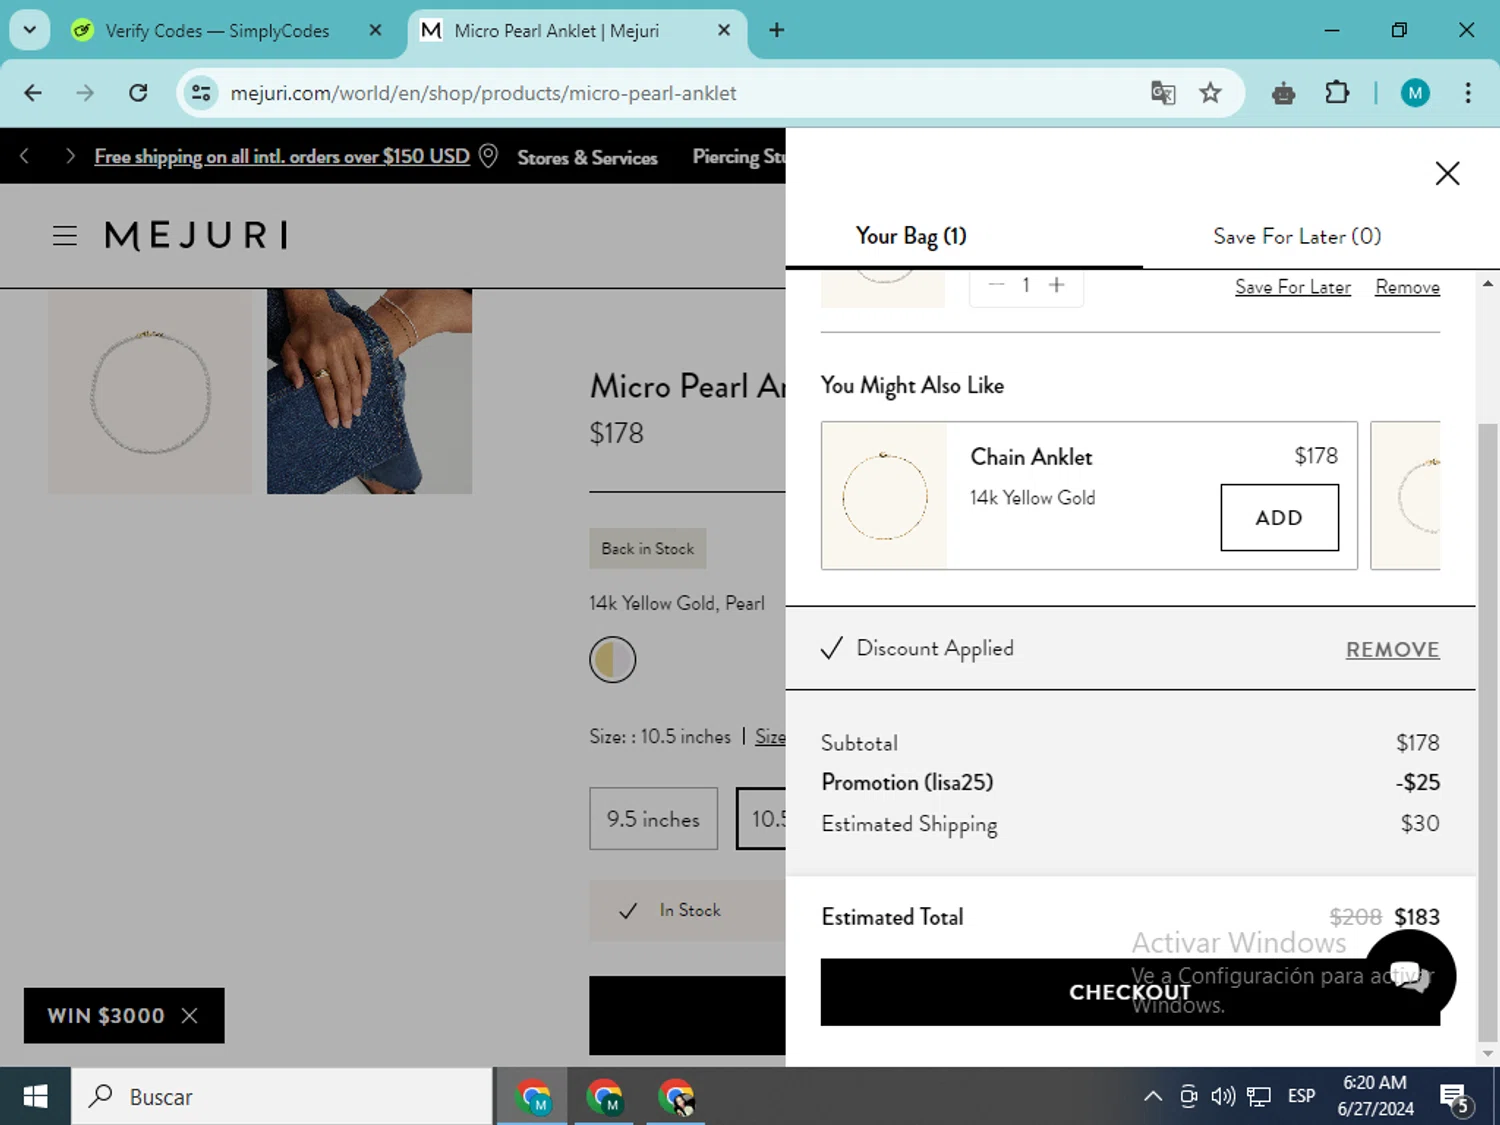
Task: Switch to Your Bag (1) tab
Action: 911,236
